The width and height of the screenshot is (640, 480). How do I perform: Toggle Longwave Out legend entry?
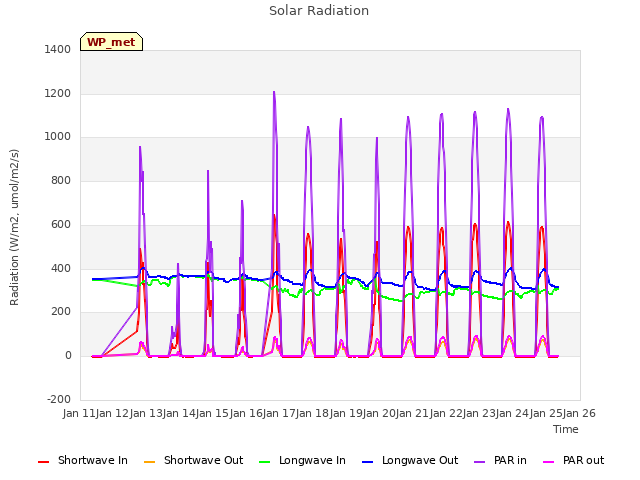point(410,460)
